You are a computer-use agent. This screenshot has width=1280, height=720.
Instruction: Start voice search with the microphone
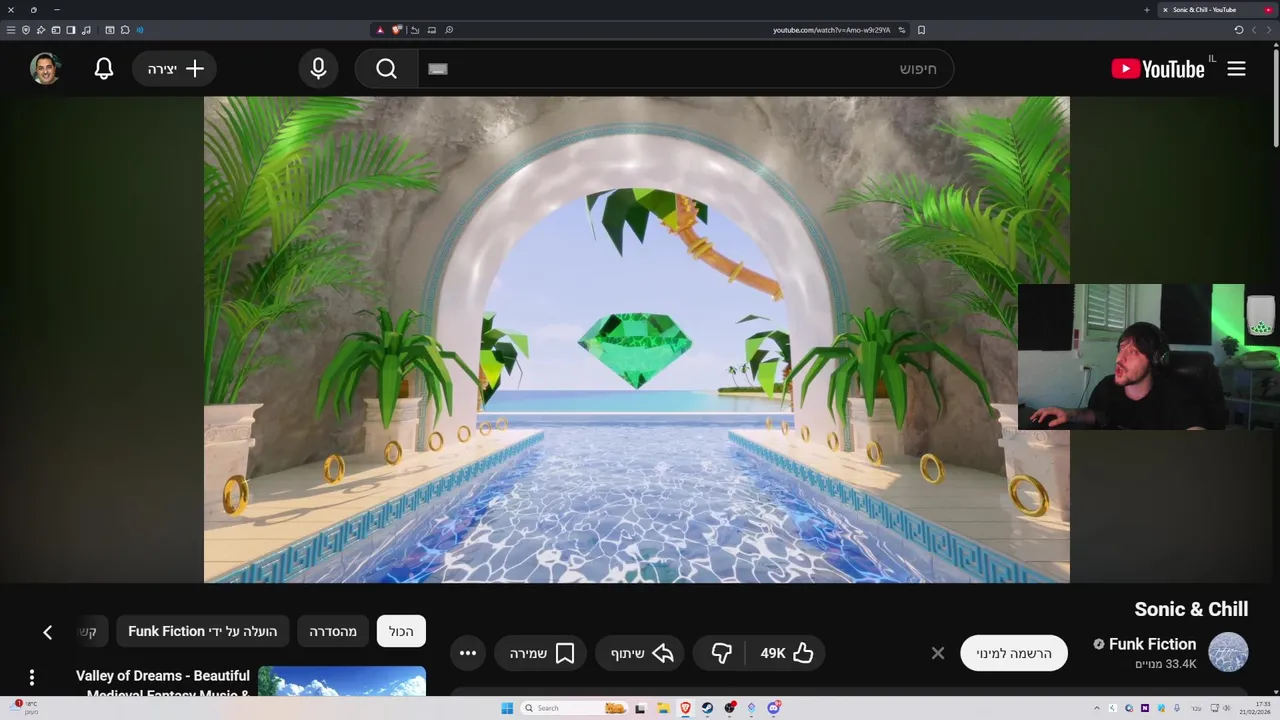tap(318, 68)
